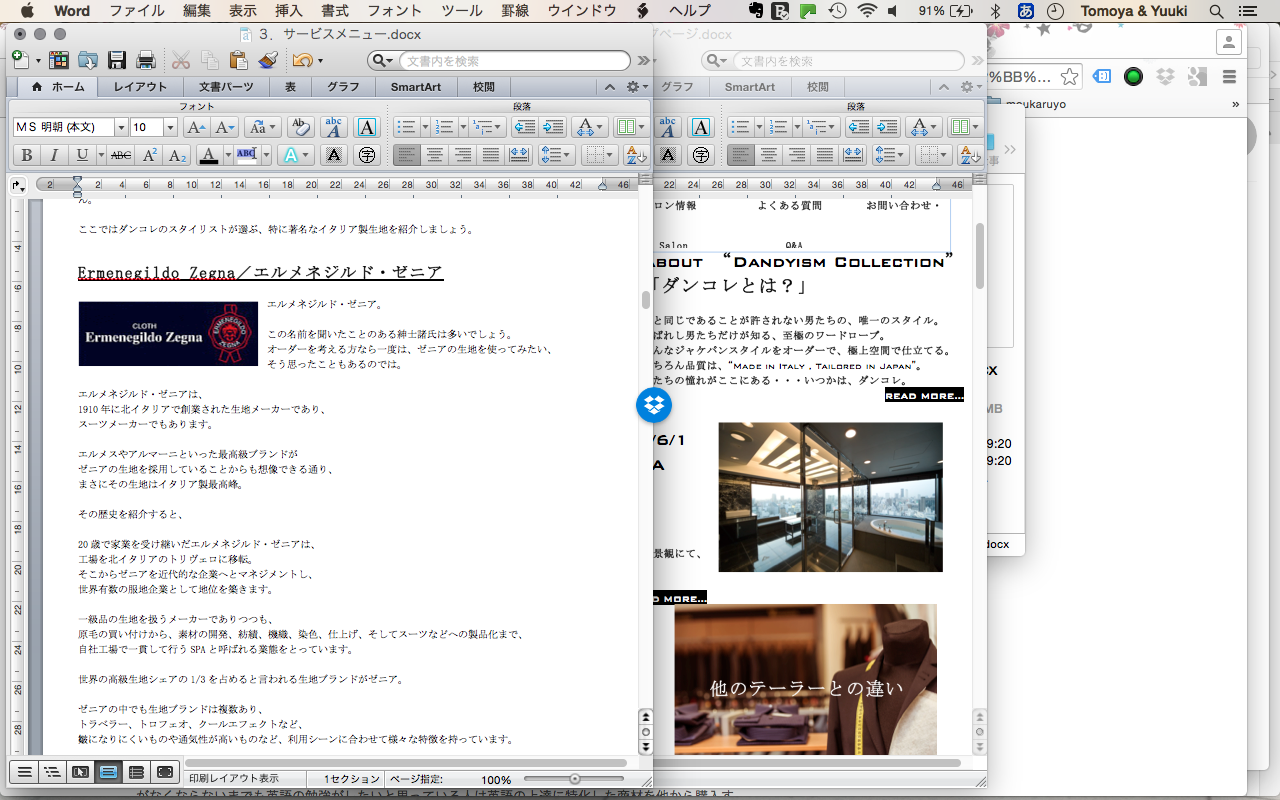This screenshot has width=1280, height=800.
Task: Sort text A to Z in front window
Action: 636,155
